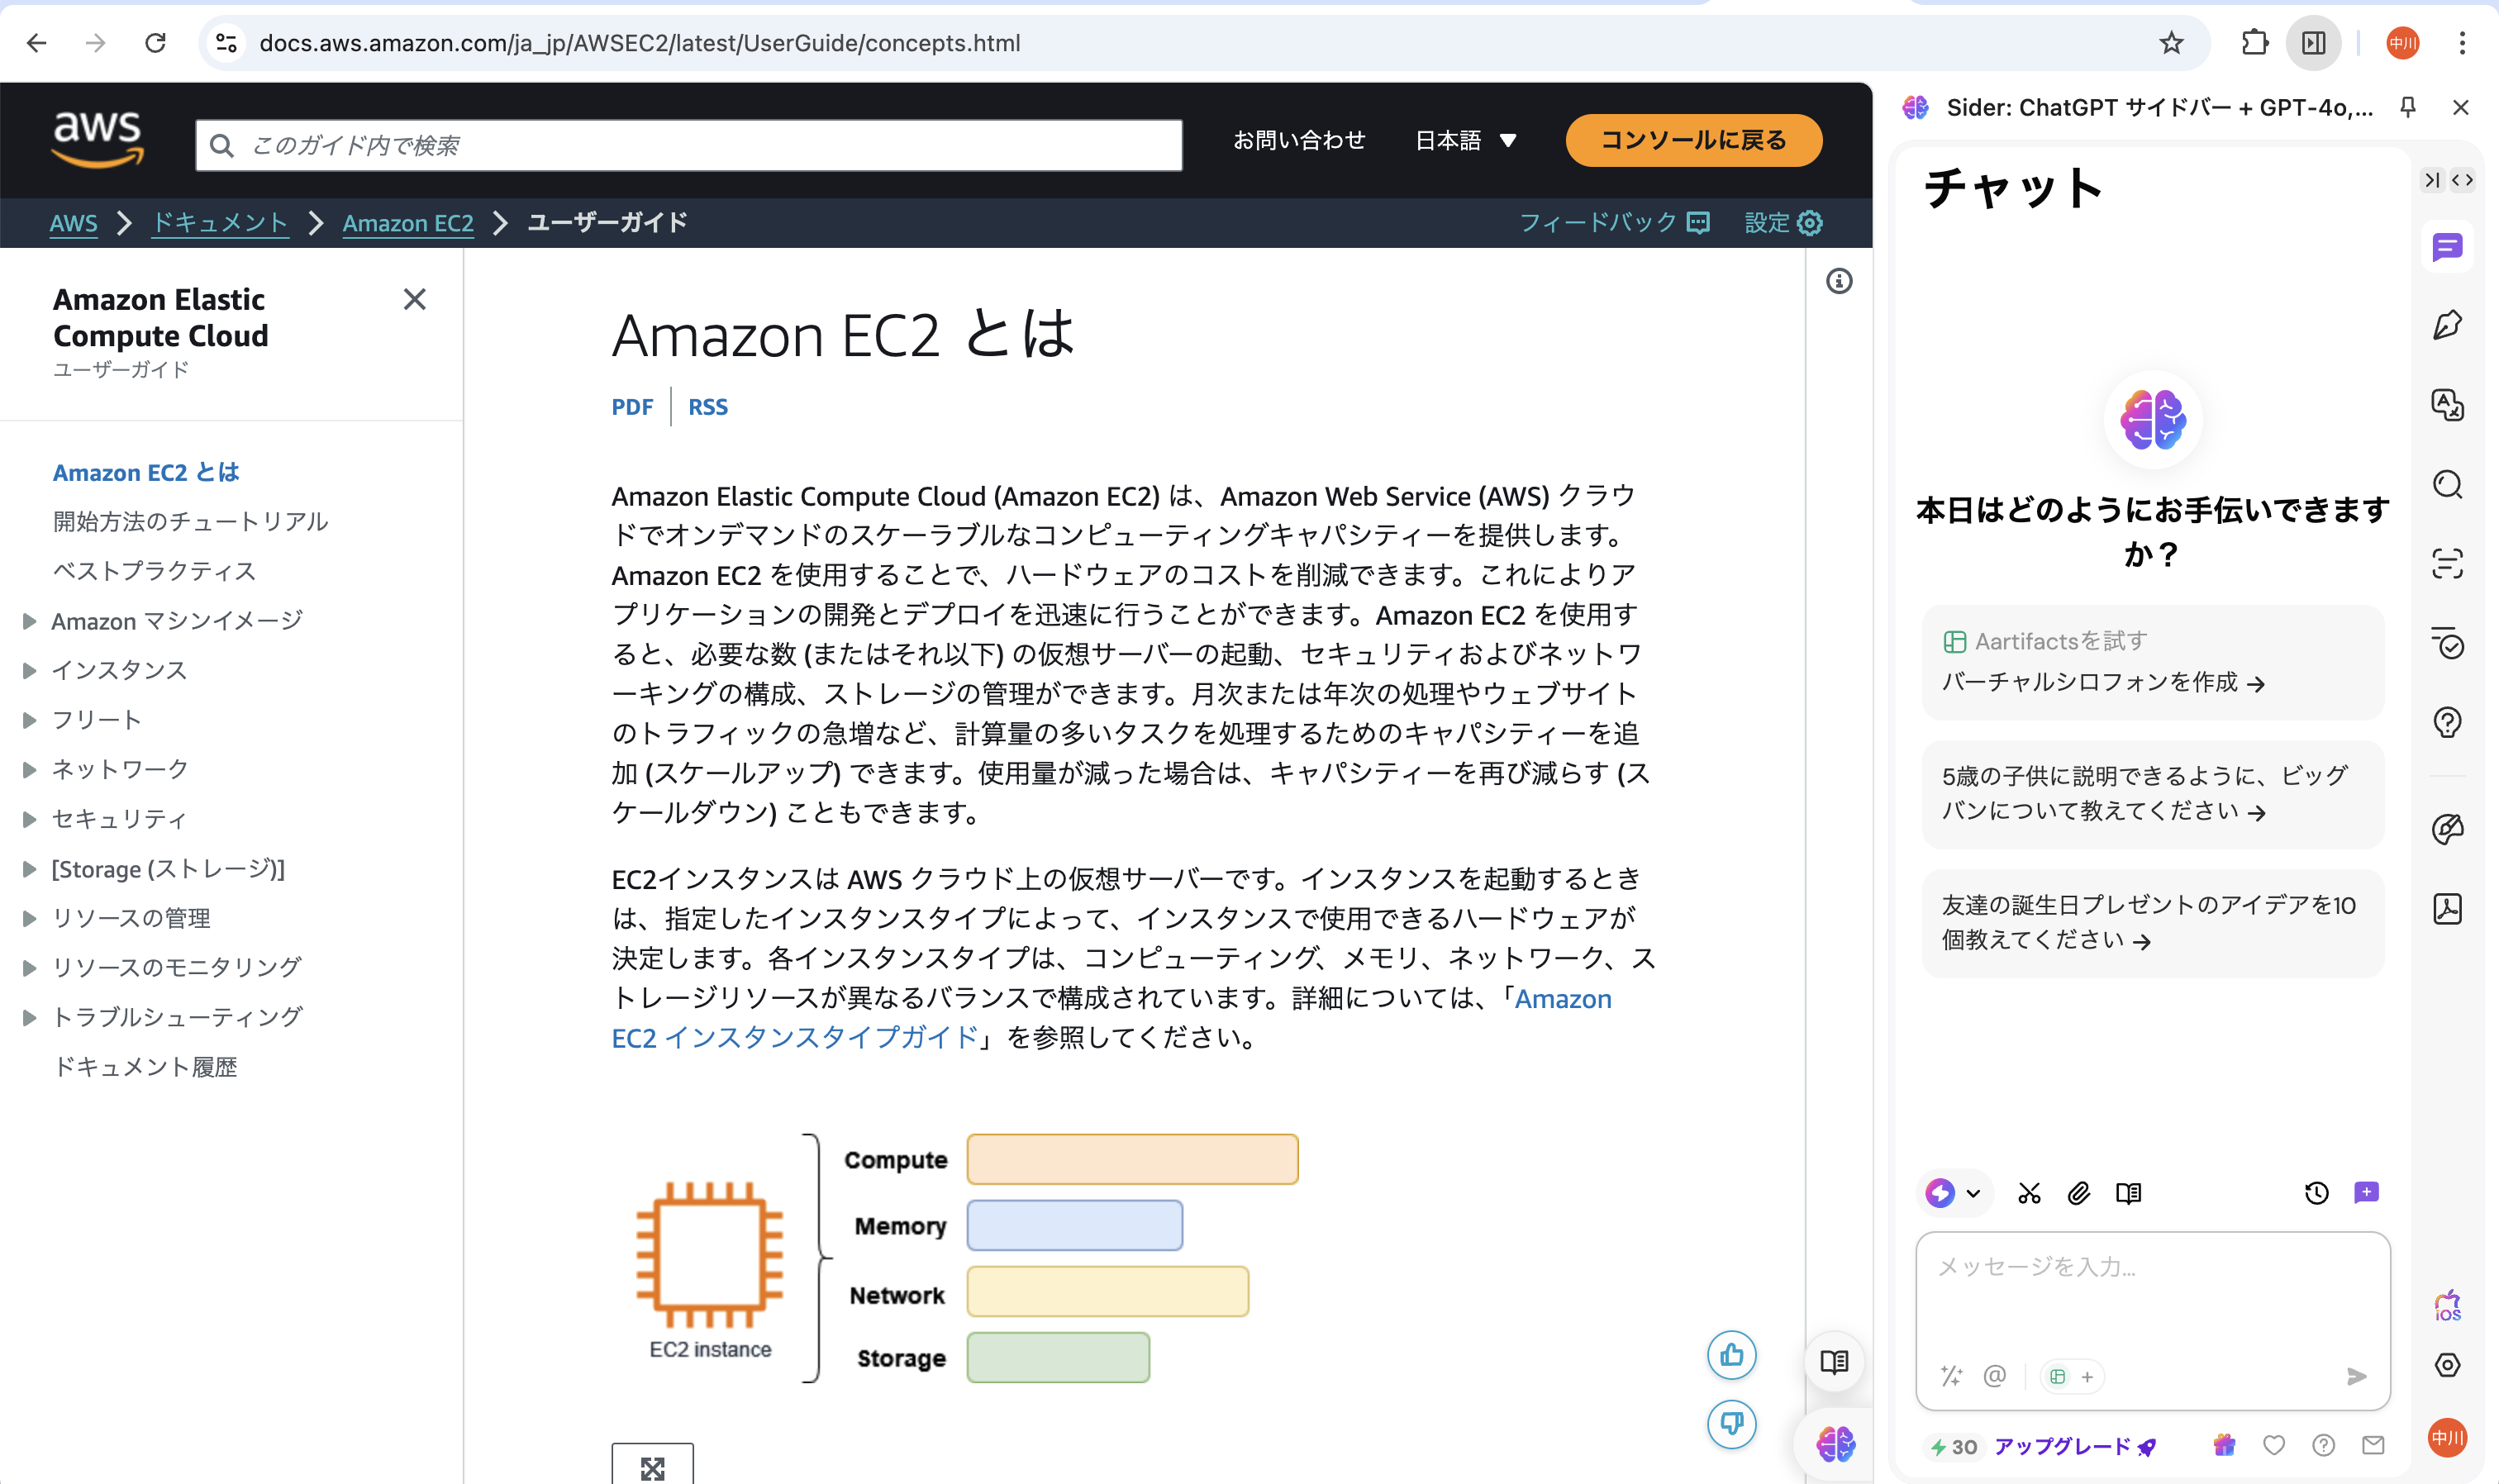This screenshot has width=2499, height=1484.
Task: Click the Sider iOS app icon
Action: (x=2447, y=1306)
